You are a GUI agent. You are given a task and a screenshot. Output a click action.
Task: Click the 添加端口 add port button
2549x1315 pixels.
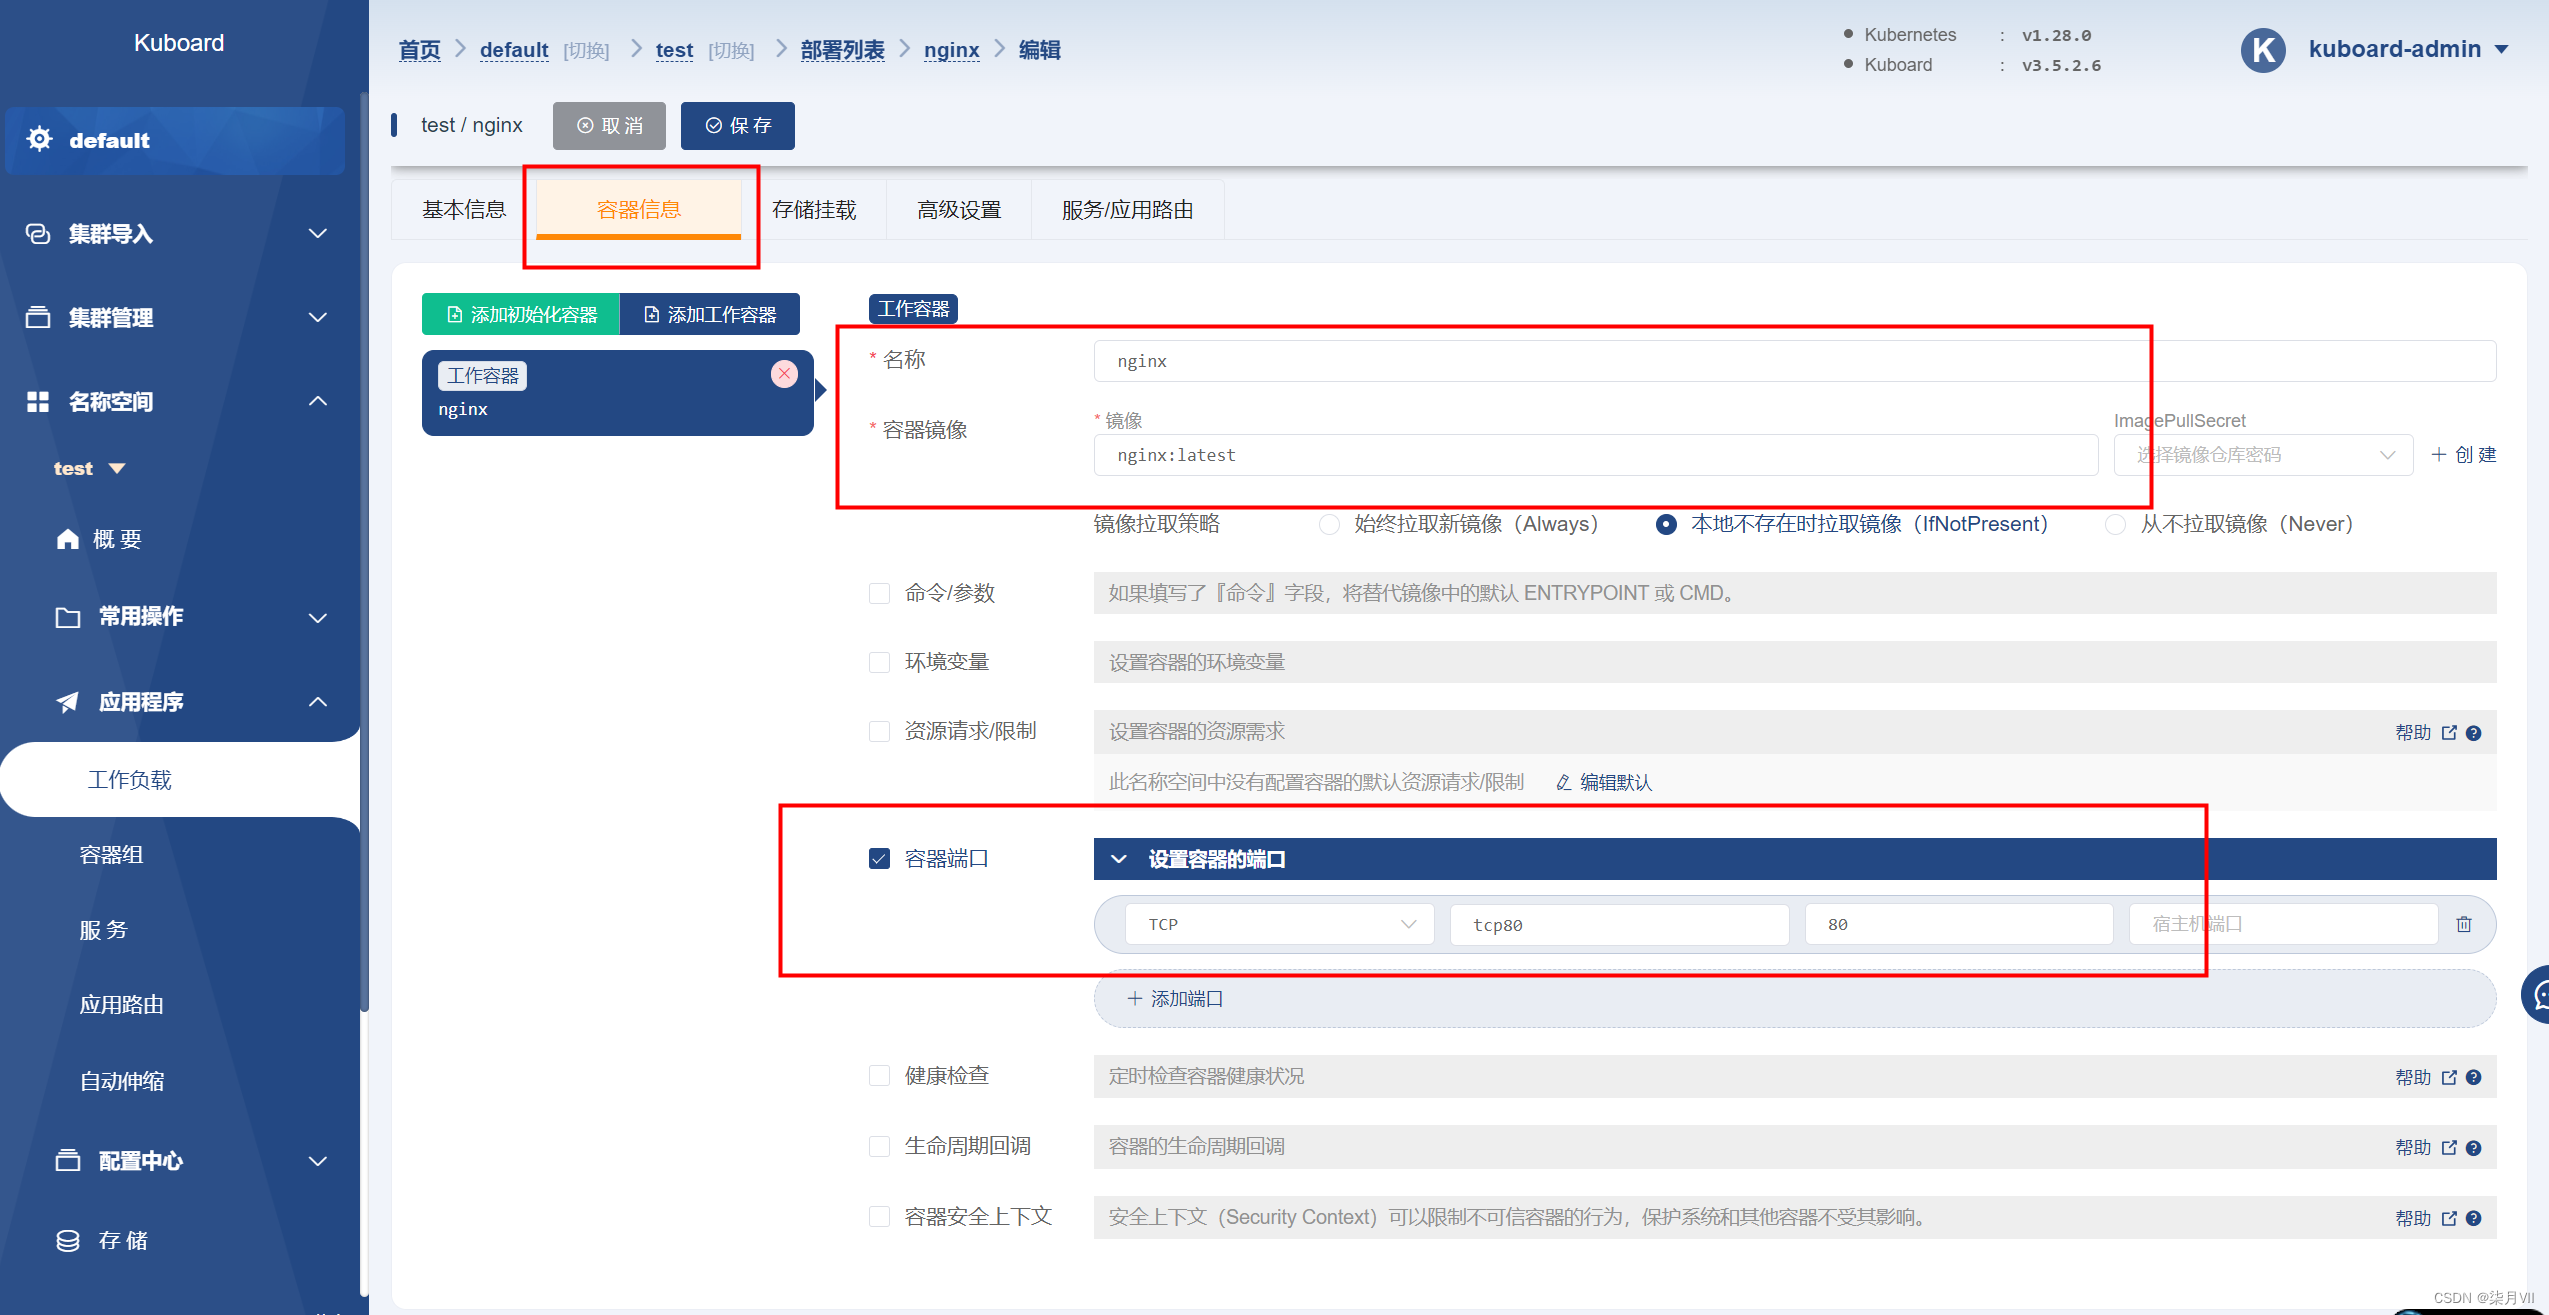coord(1175,999)
